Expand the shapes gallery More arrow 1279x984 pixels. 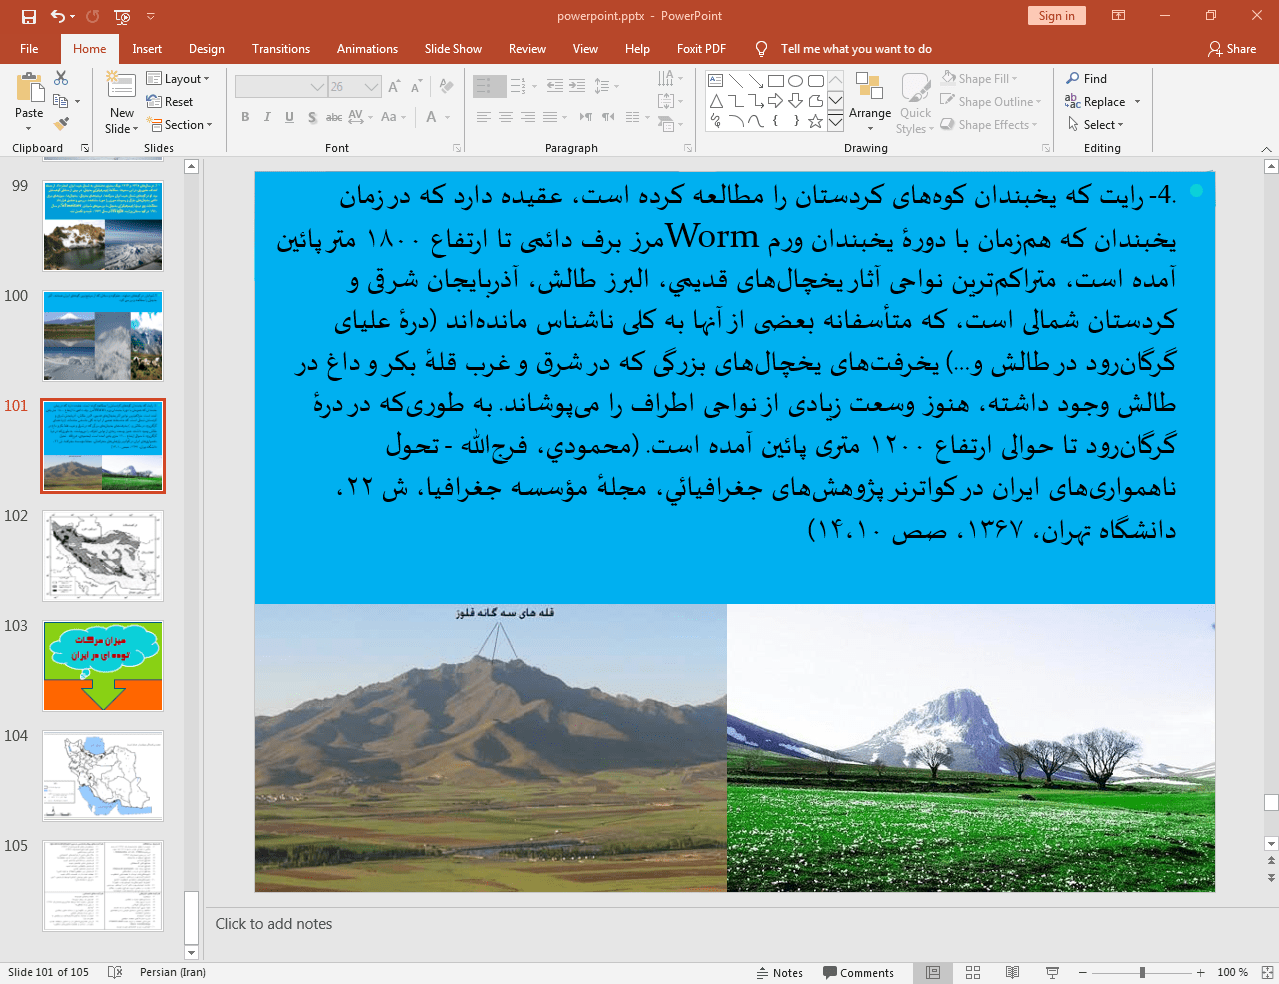[835, 122]
